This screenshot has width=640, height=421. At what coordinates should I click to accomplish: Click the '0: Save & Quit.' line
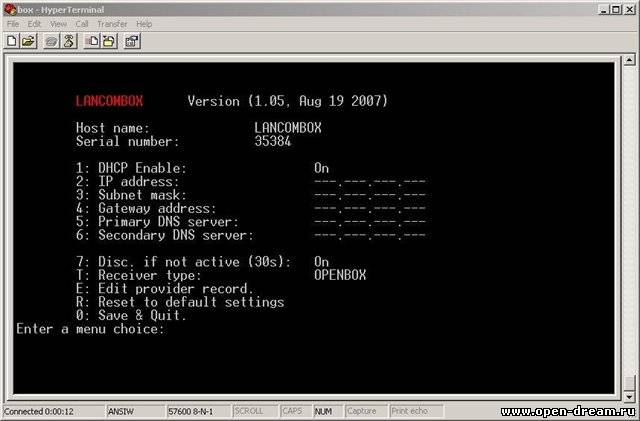(131, 316)
